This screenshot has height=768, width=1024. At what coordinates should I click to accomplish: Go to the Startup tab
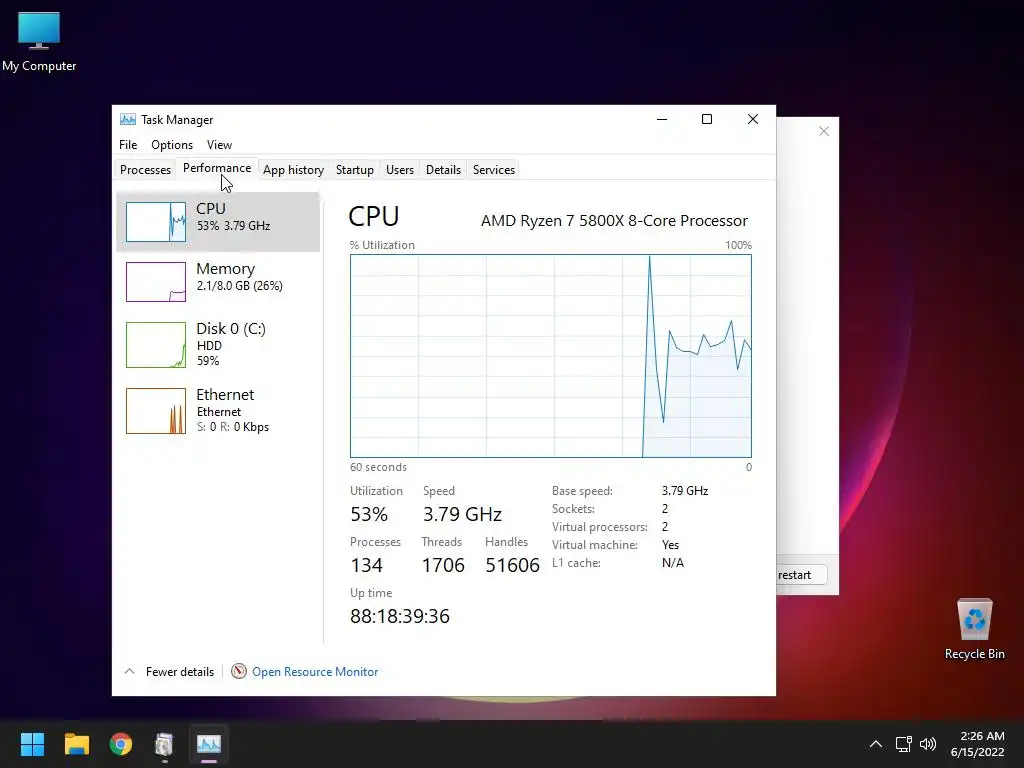(x=355, y=170)
